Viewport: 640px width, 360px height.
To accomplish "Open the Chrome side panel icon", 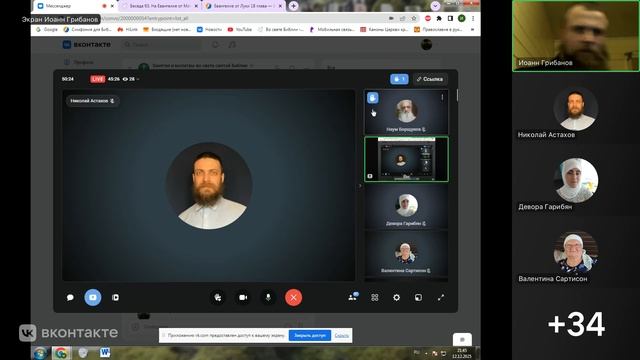I will (450, 18).
